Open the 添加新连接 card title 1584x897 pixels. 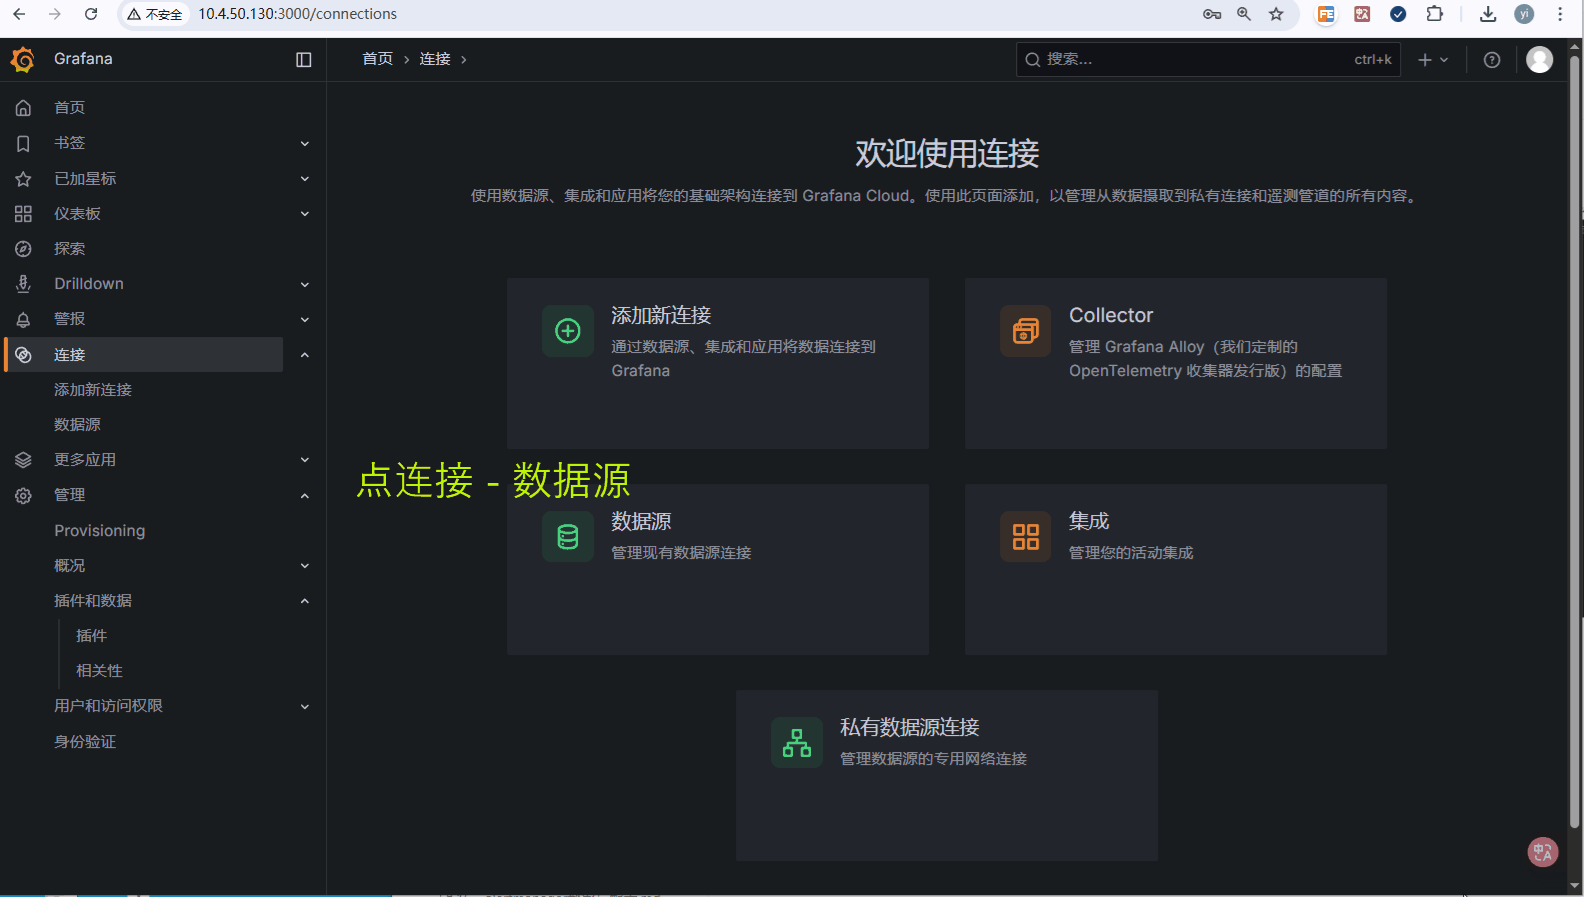[661, 315]
